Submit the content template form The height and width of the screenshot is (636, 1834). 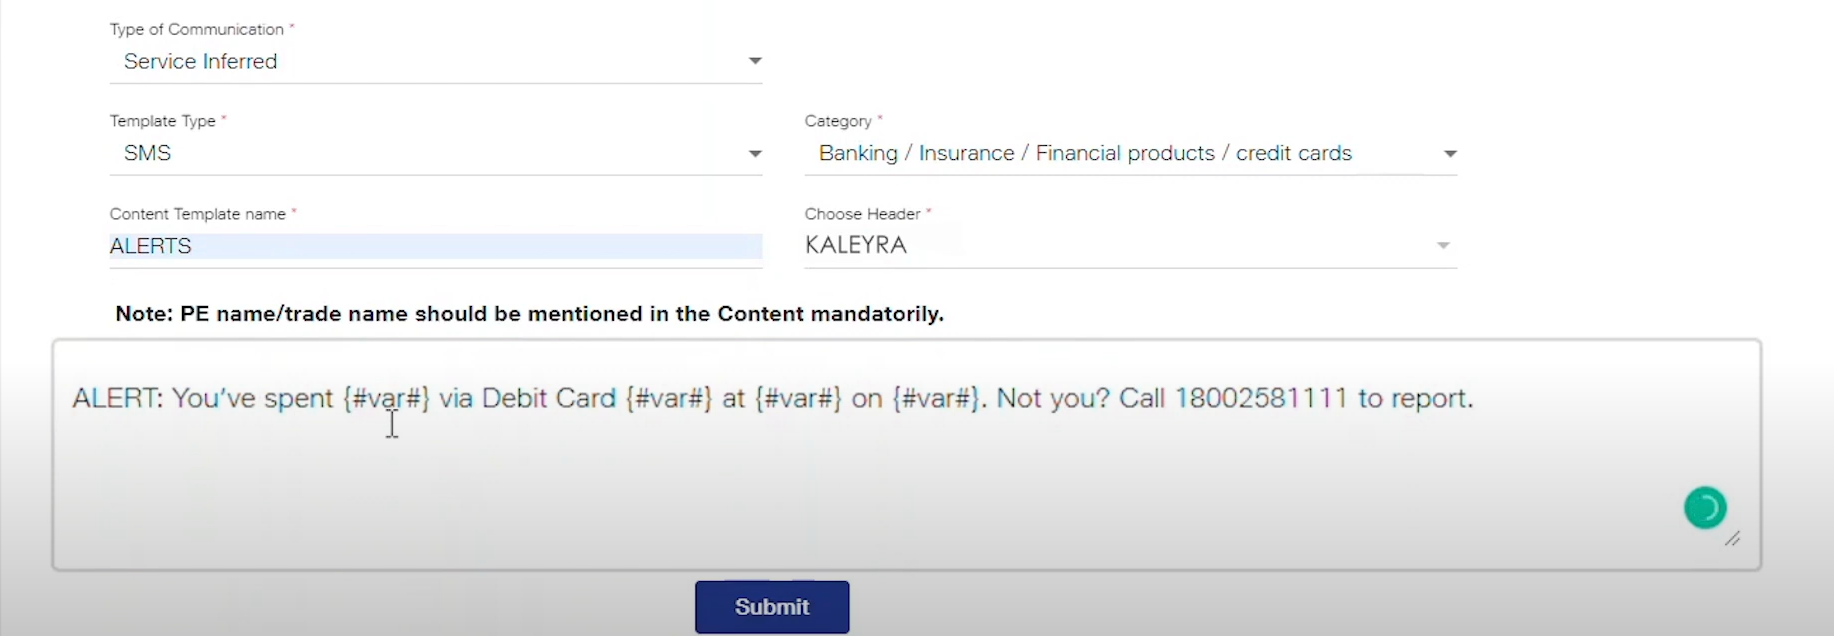click(x=772, y=607)
